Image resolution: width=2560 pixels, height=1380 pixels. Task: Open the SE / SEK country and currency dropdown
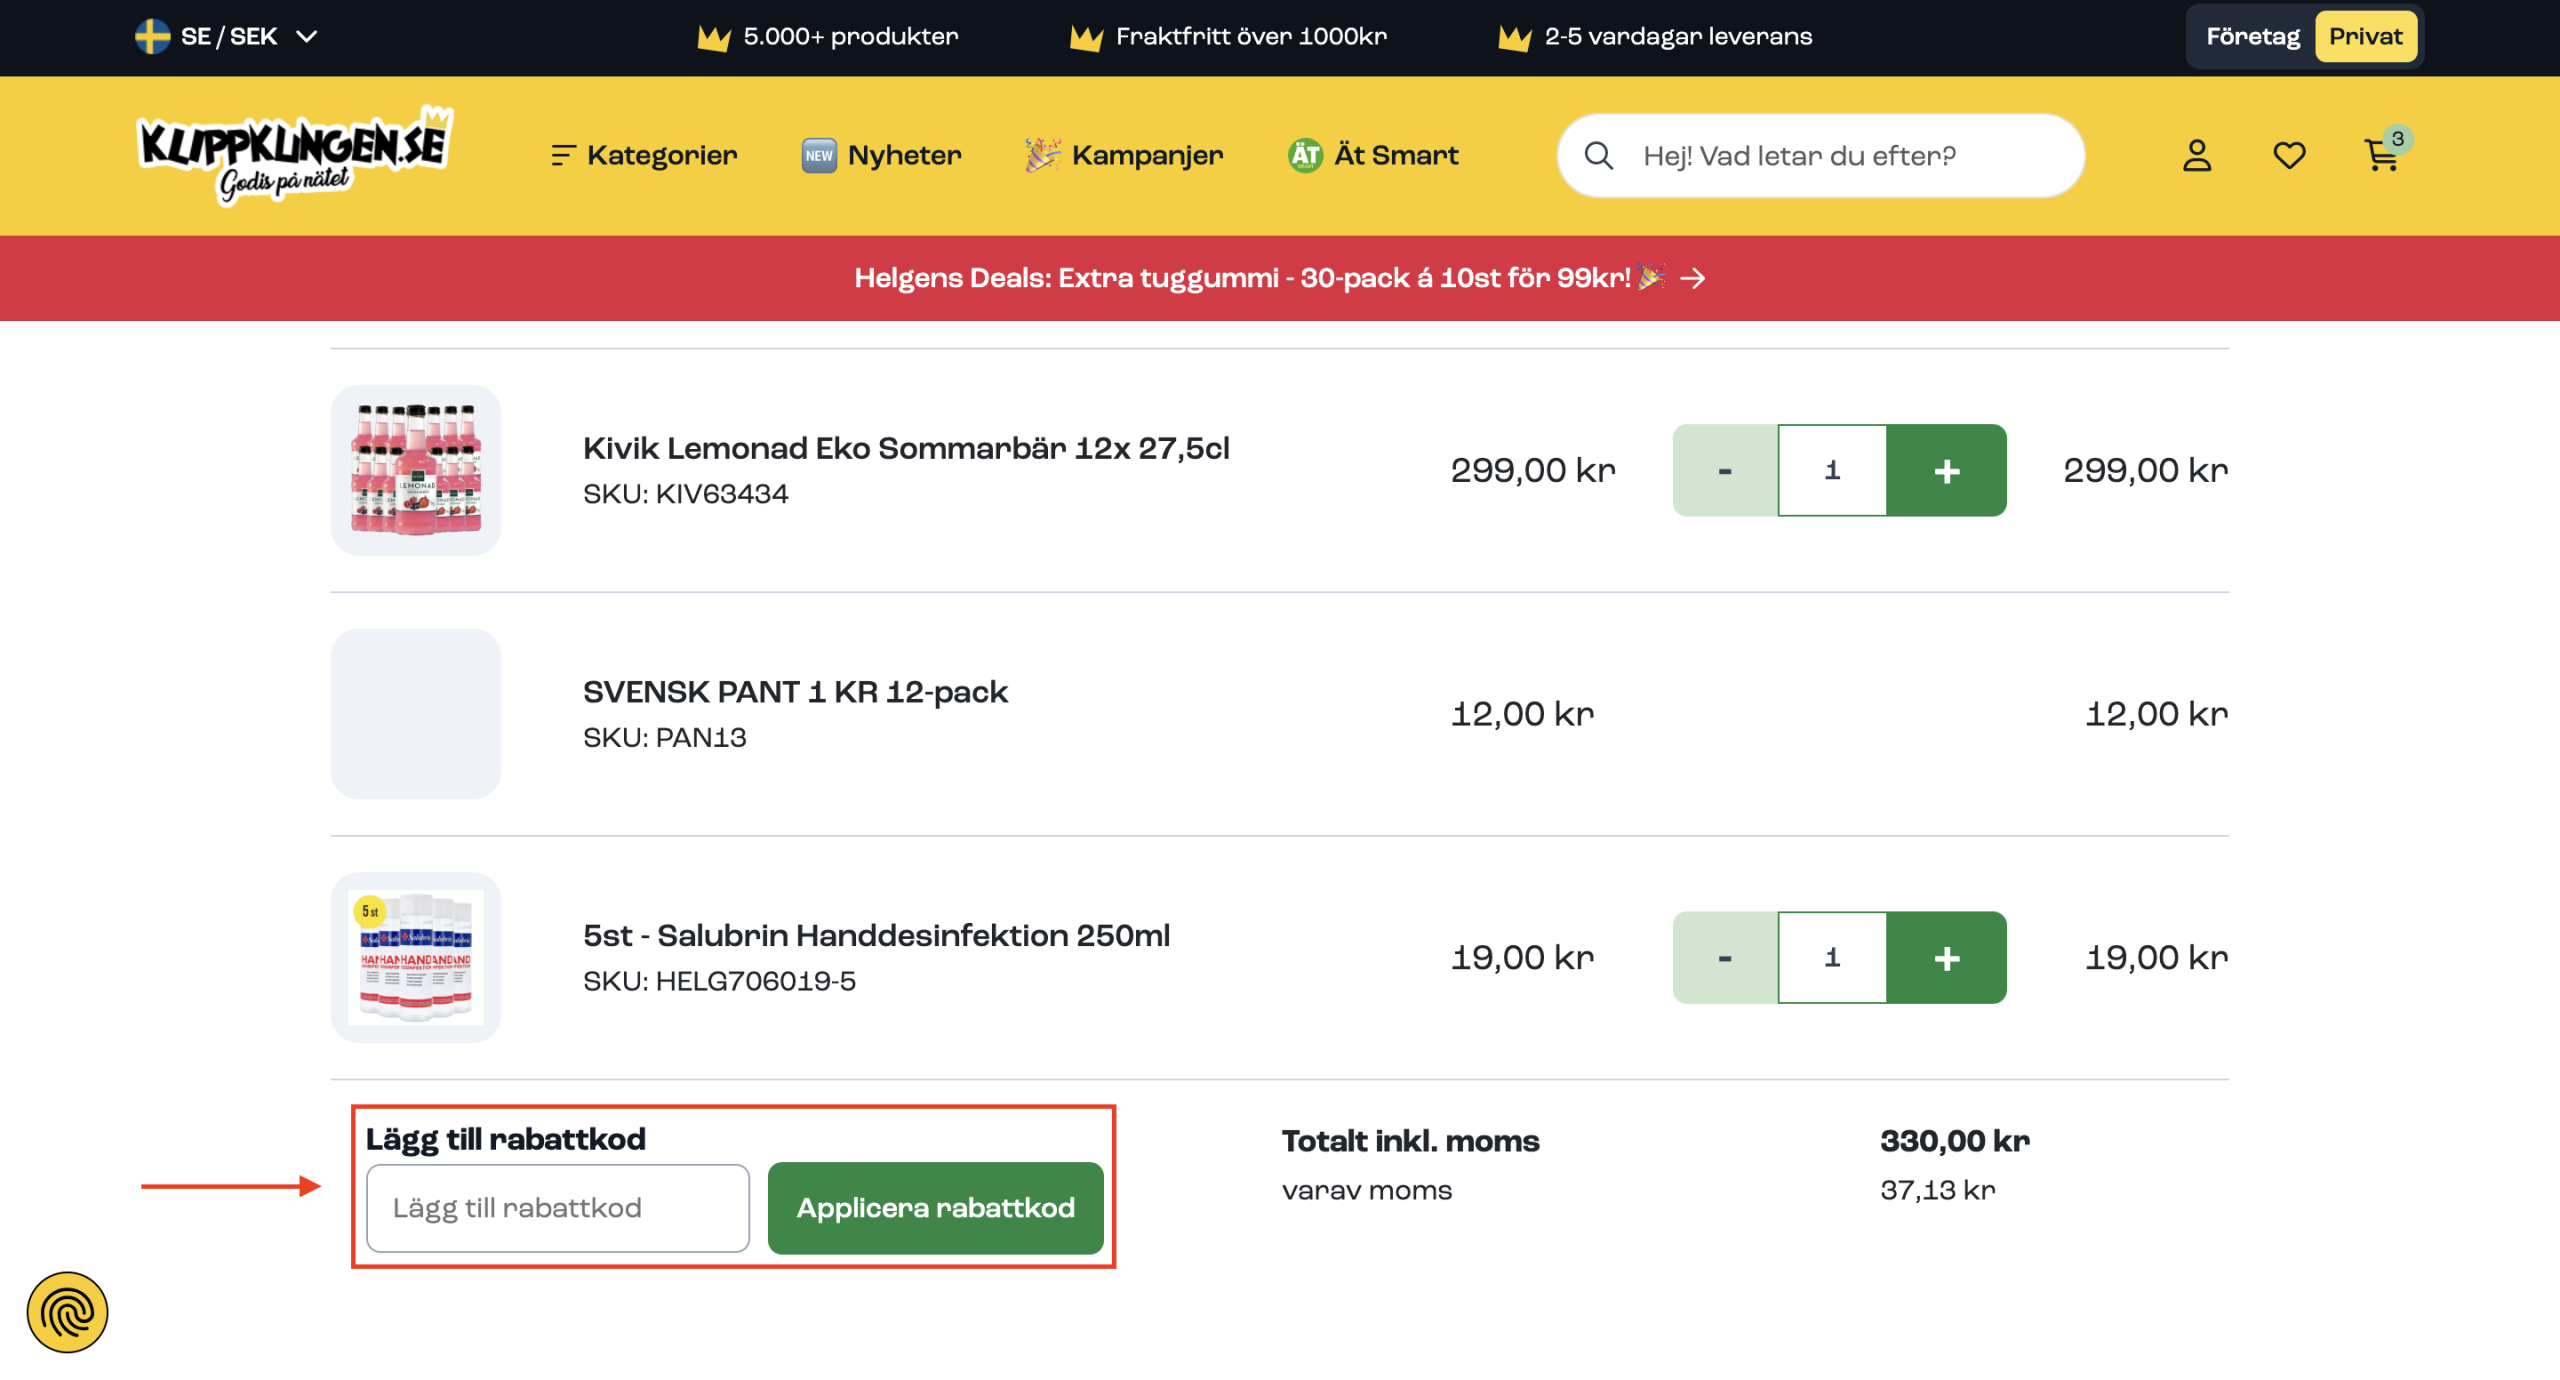click(227, 37)
